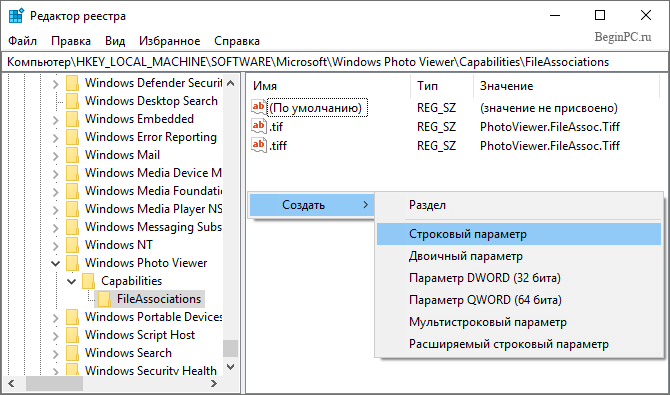Expand the Windows NT node
The image size is (670, 395).
[56, 245]
